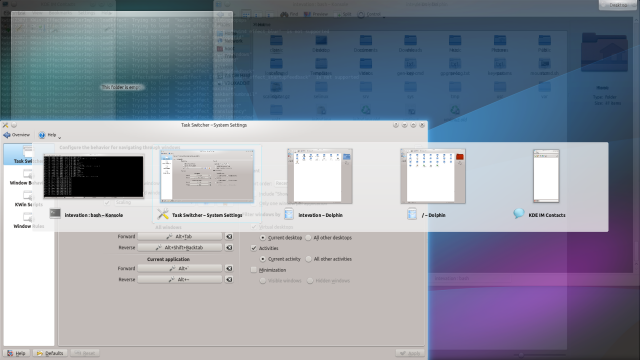Click the '/ – Dolphin' label

tap(433, 215)
